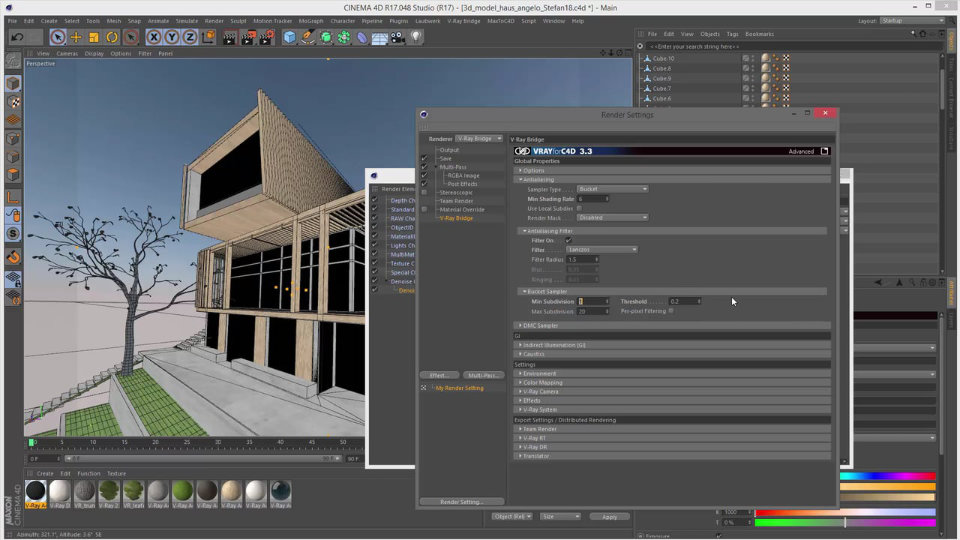Open the MoGraph menu
Screen dimensions: 960x540
point(310,21)
